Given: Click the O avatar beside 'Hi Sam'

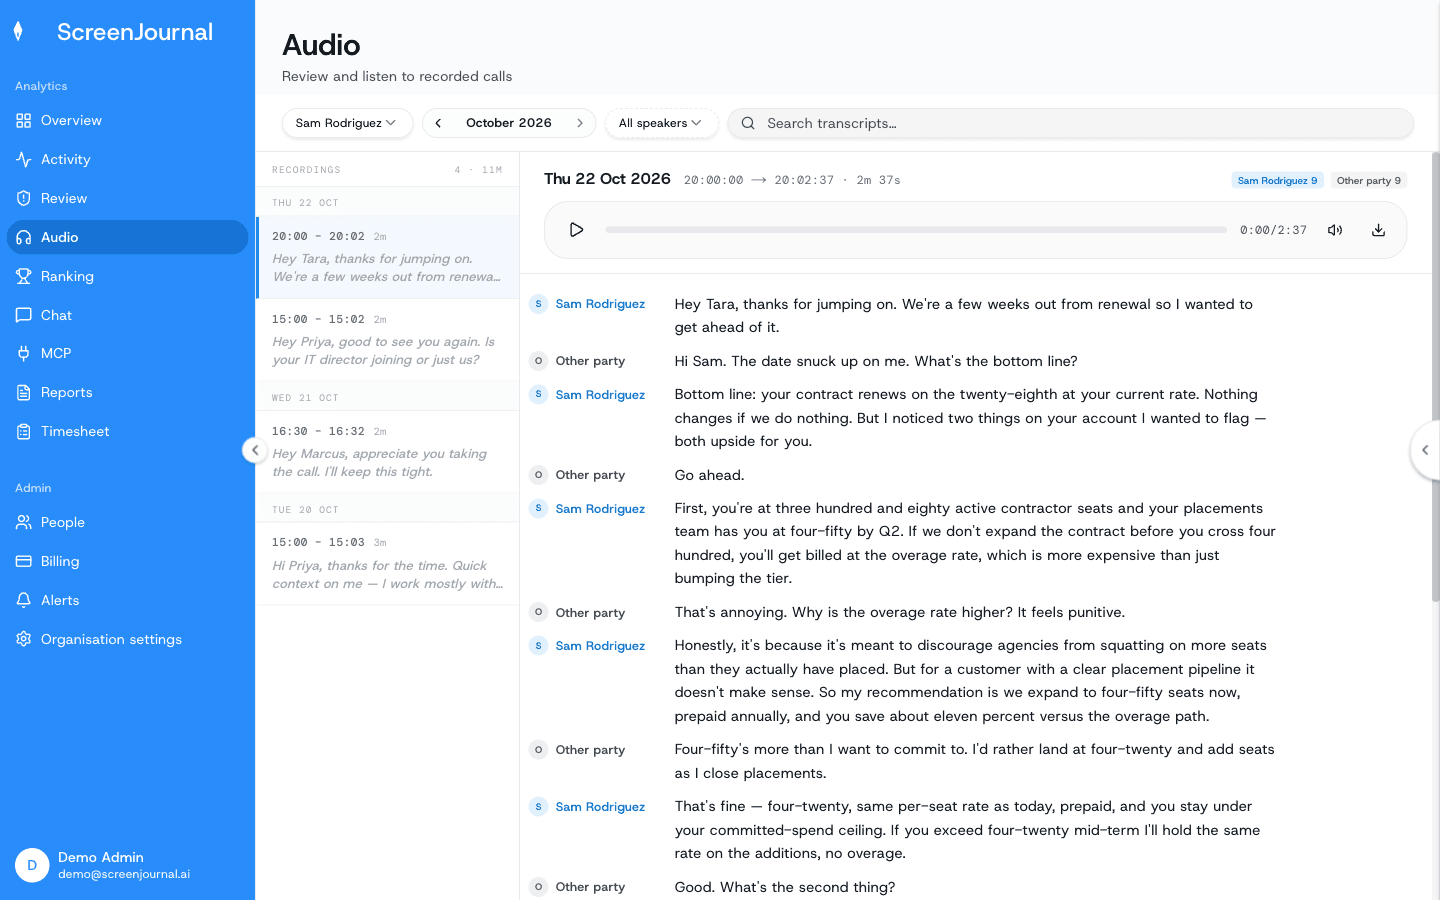Looking at the screenshot, I should click(x=538, y=361).
